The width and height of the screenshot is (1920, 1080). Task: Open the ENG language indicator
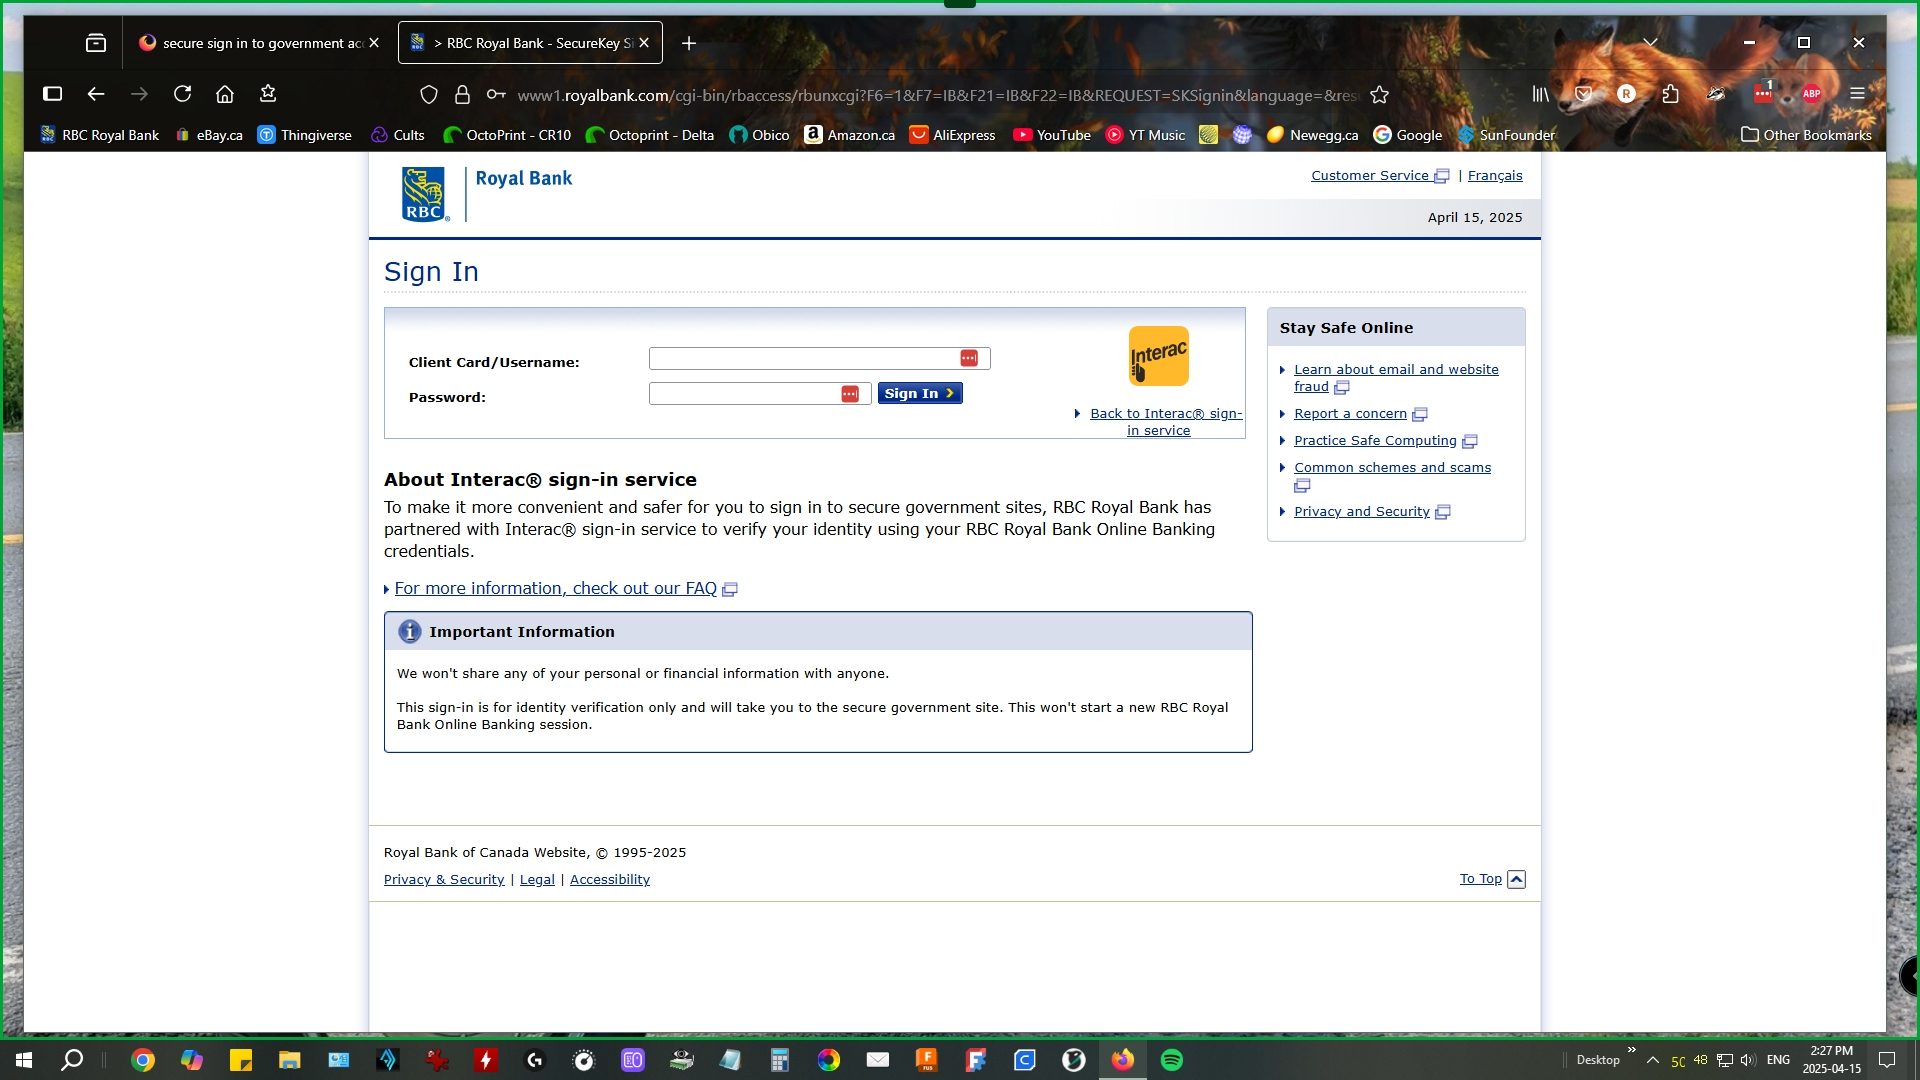tap(1778, 1060)
